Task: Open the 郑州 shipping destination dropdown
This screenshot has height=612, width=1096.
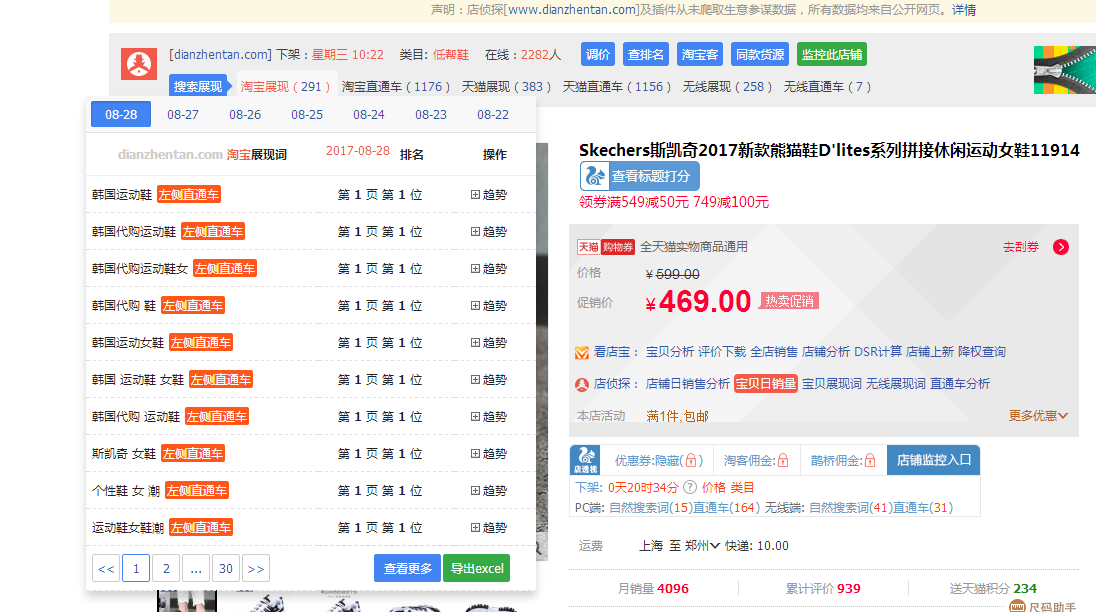Action: pyautogui.click(x=702, y=546)
